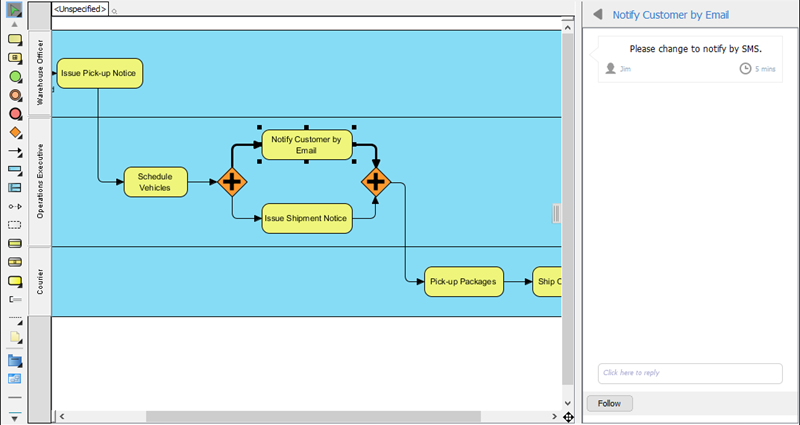800x425 pixels.
Task: Click the blue package folder tool
Action: click(x=15, y=360)
